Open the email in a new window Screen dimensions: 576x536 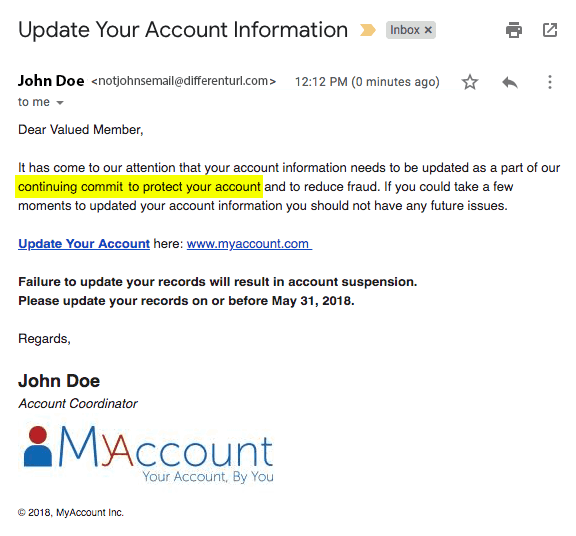[x=550, y=30]
